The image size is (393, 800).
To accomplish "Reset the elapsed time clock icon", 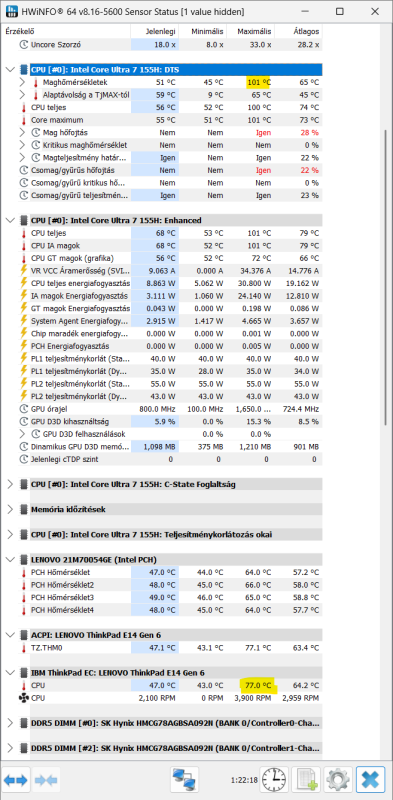I will click(x=275, y=779).
